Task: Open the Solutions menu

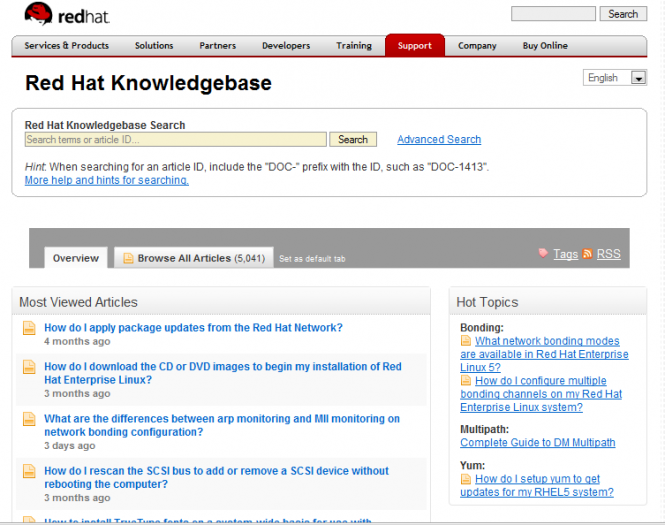Action: pos(154,45)
